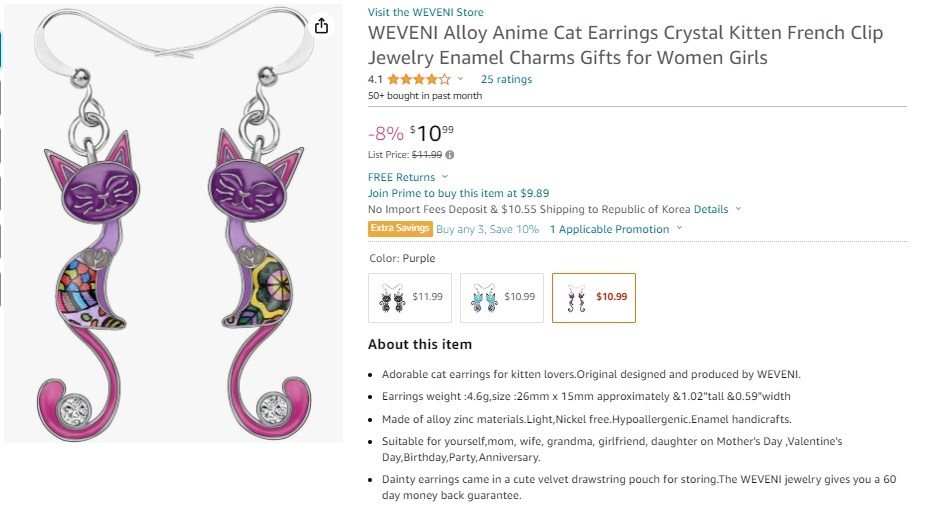
Task: Click the Extra Savings badge
Action: point(400,229)
